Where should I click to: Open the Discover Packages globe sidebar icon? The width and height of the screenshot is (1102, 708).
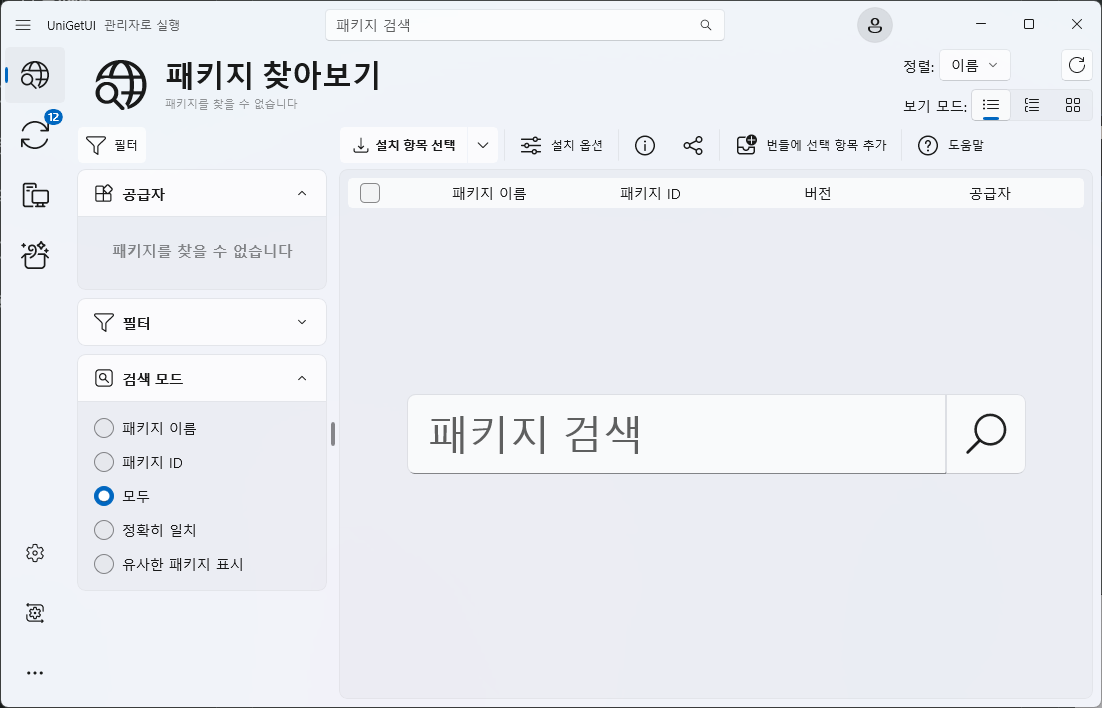35,75
